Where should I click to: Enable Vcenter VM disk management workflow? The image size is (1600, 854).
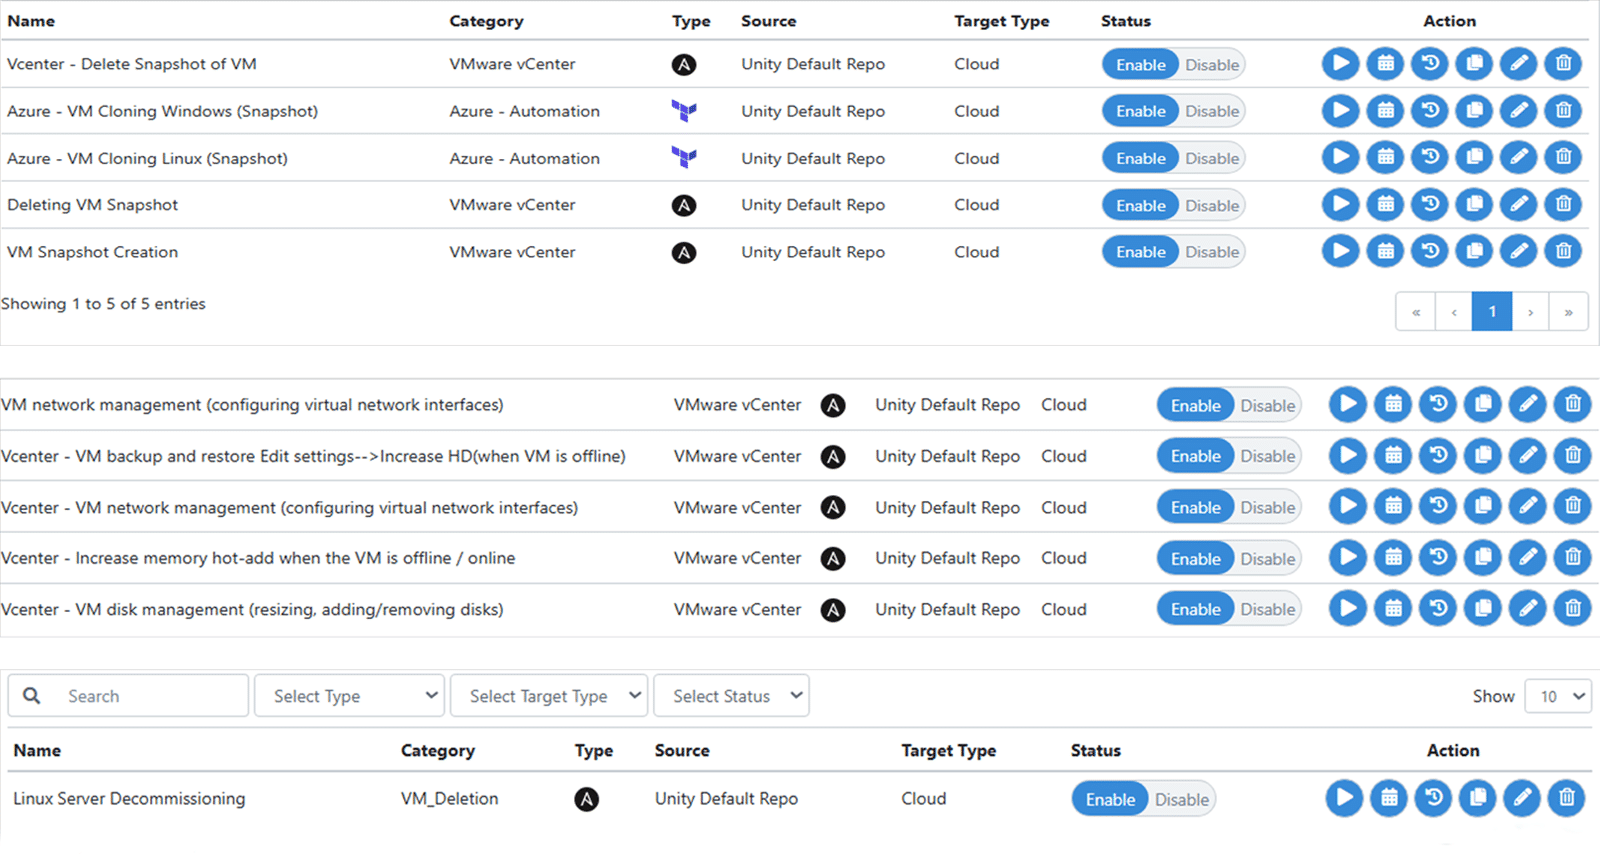point(1195,609)
